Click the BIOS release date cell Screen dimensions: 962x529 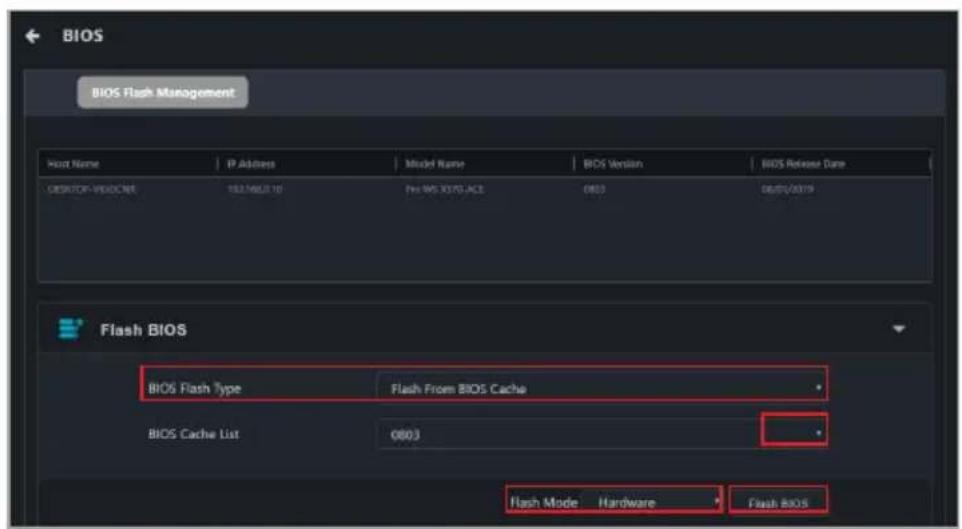788,189
